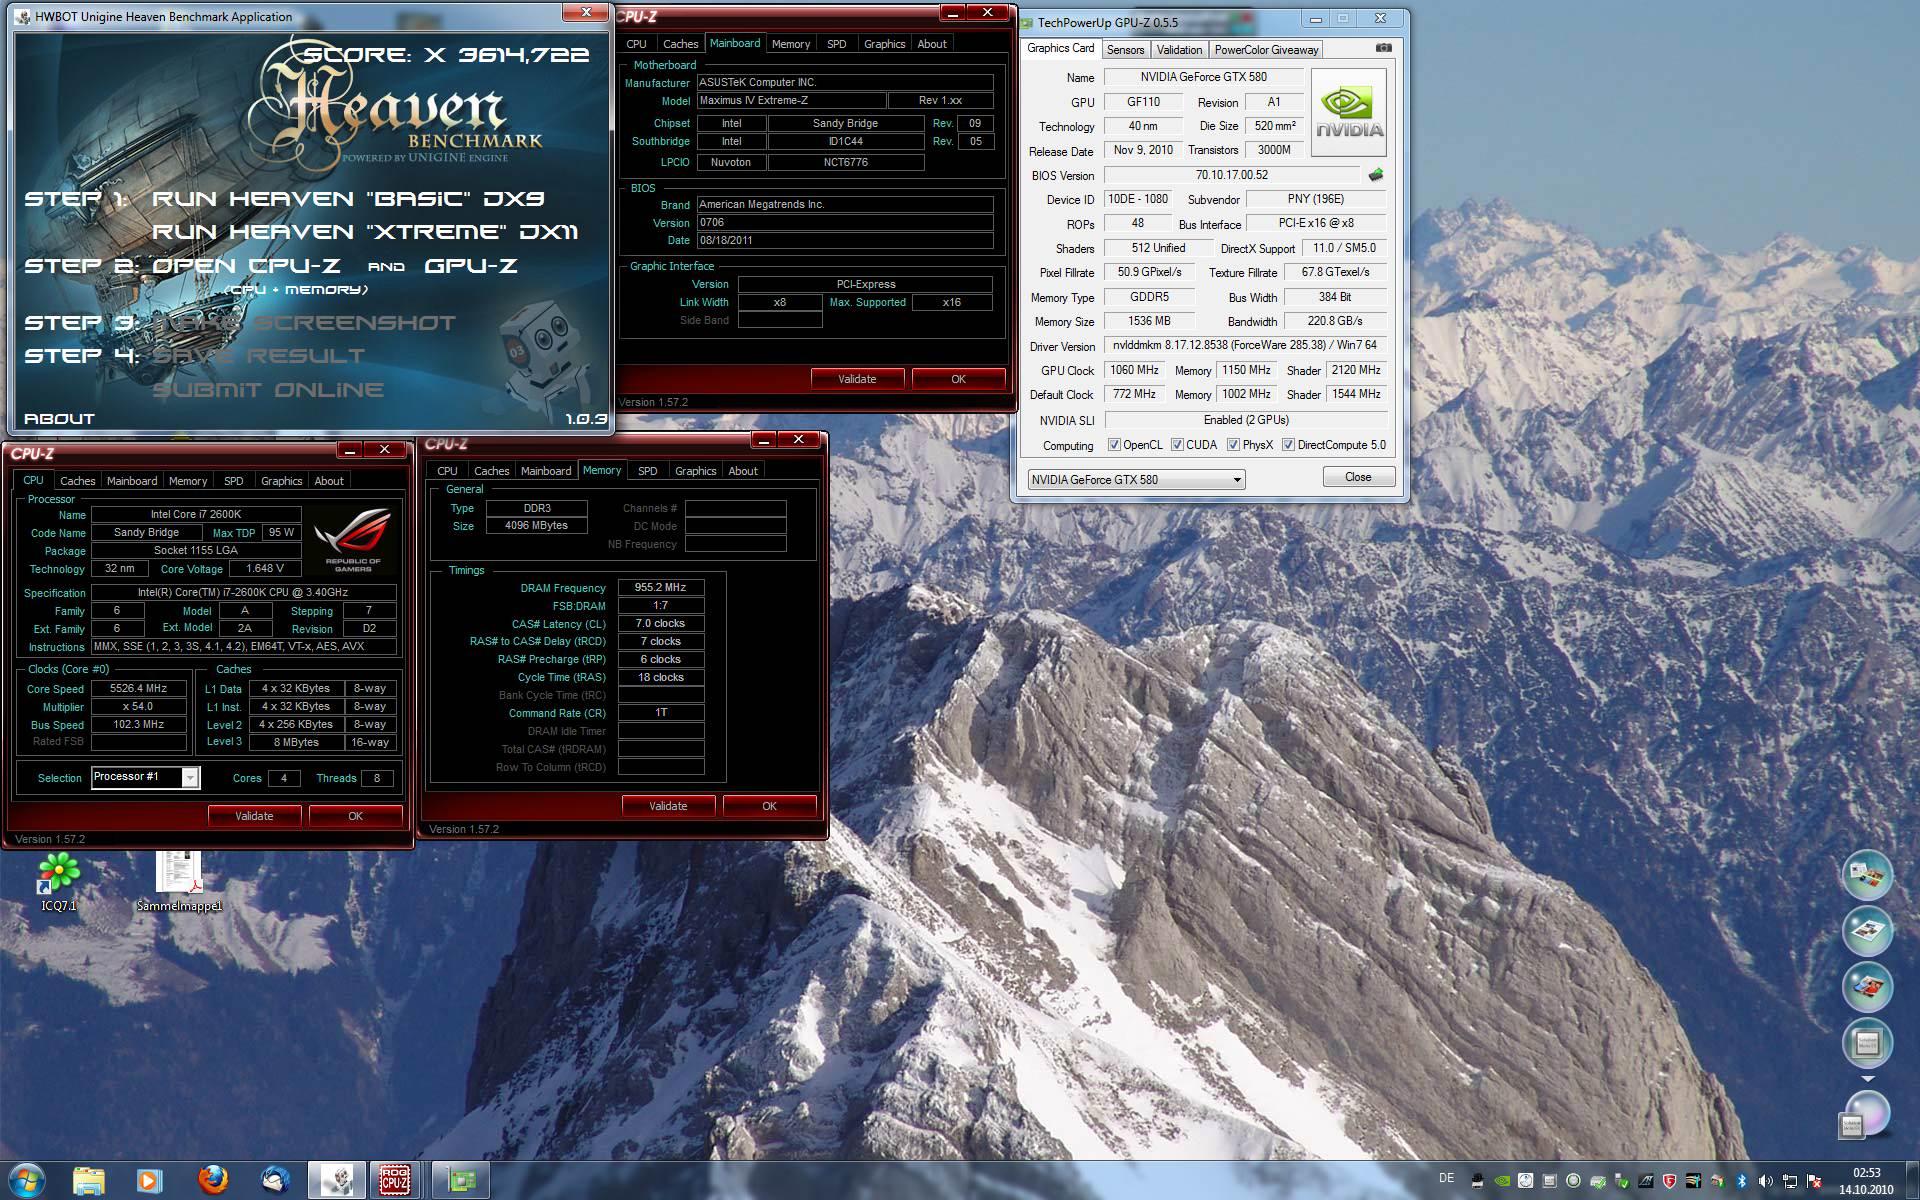Select Mainboard tab in the CPU tab window

point(132,481)
